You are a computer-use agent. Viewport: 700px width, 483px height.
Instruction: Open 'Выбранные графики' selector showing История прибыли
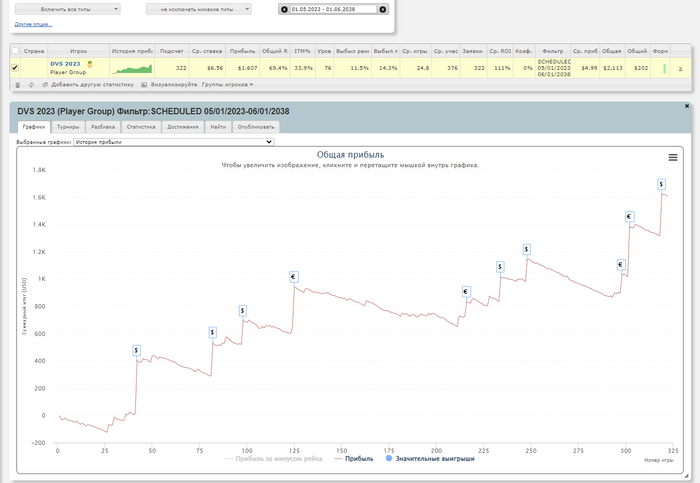point(174,142)
